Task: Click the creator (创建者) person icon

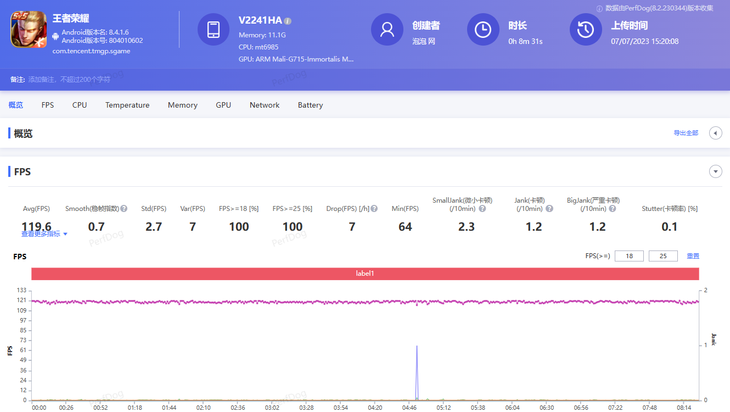Action: tap(386, 30)
